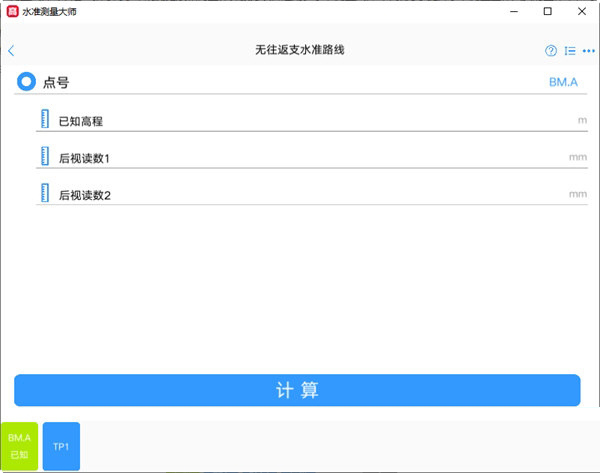Focus the 已知高程 input field in meters
The image size is (600, 473).
[312, 120]
